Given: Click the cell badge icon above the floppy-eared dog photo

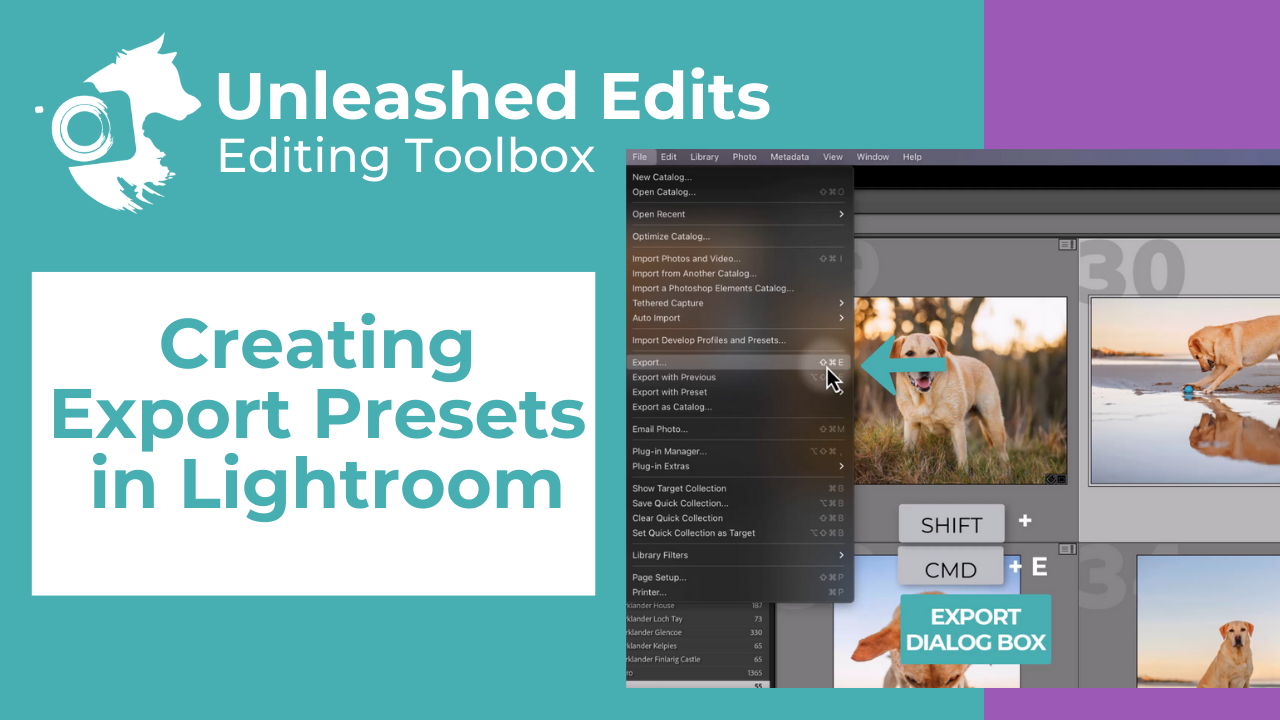Looking at the screenshot, I should [1067, 549].
